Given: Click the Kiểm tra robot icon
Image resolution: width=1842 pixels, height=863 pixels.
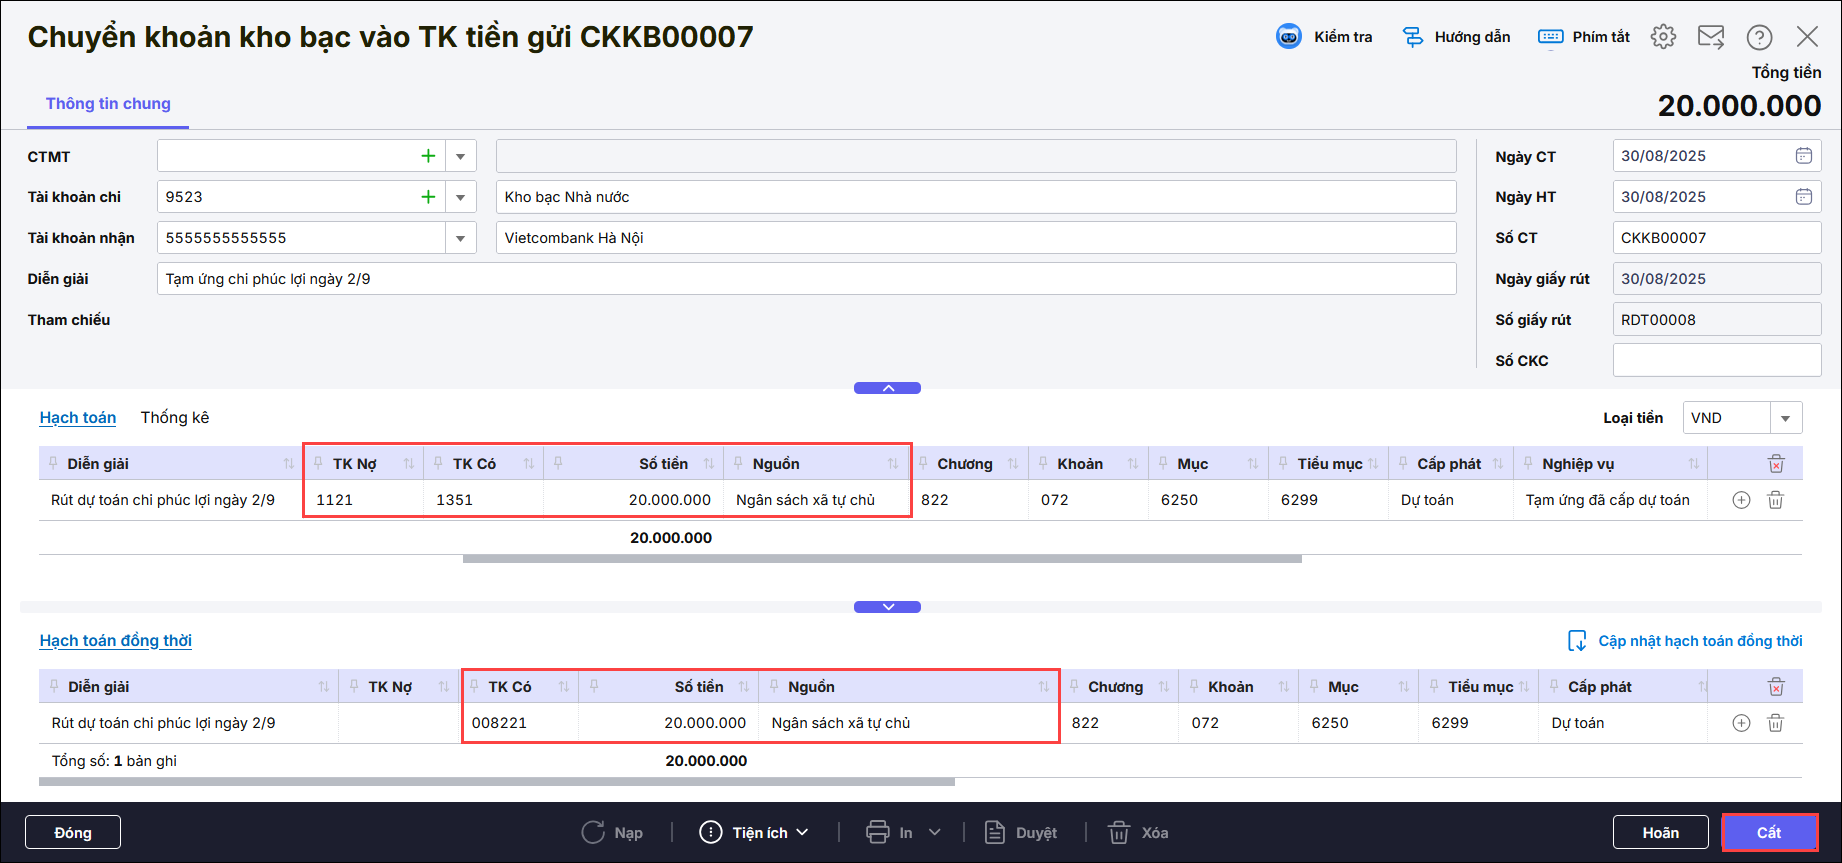Looking at the screenshot, I should click(x=1288, y=37).
